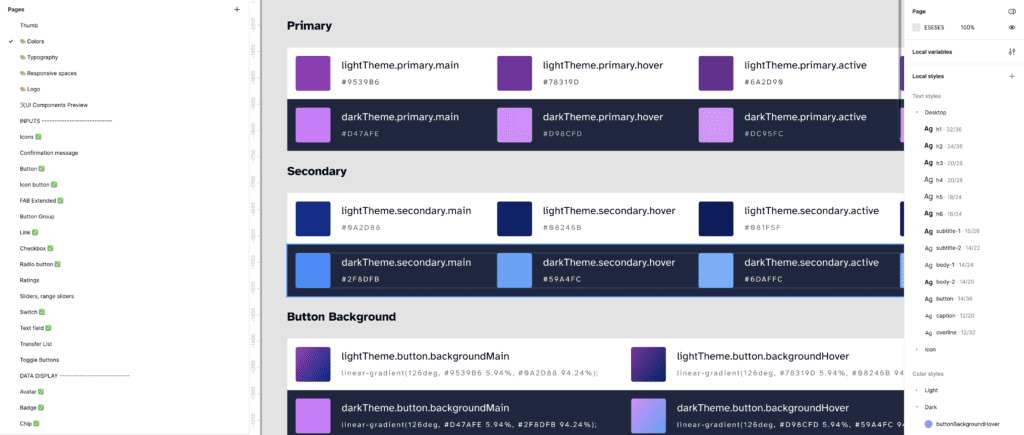Viewport: 1024px width, 435px height.
Task: Switch to the Responsive spaces page
Action: [x=50, y=73]
